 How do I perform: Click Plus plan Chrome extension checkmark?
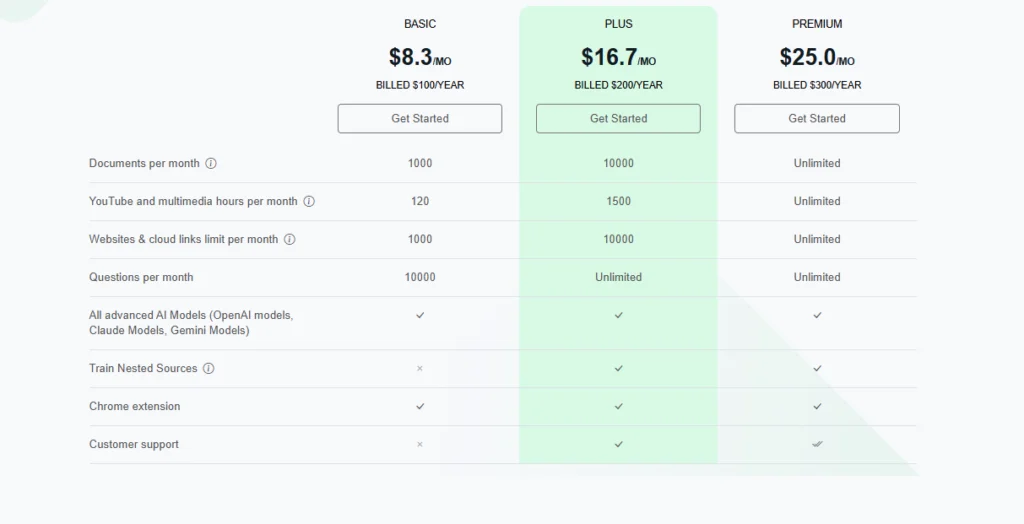(x=618, y=406)
